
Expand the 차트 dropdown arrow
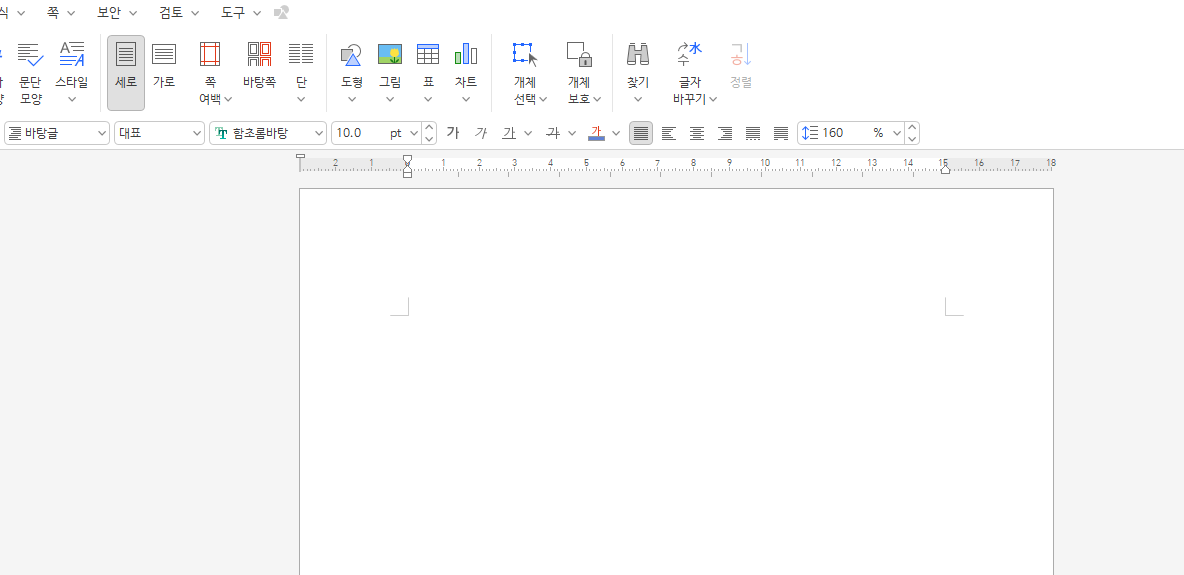tap(466, 99)
